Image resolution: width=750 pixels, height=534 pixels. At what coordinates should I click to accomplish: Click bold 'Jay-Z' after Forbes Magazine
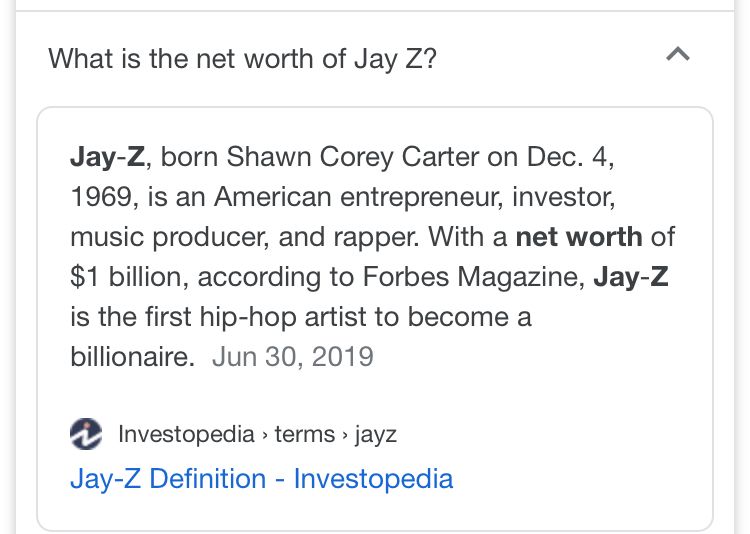pyautogui.click(x=631, y=277)
